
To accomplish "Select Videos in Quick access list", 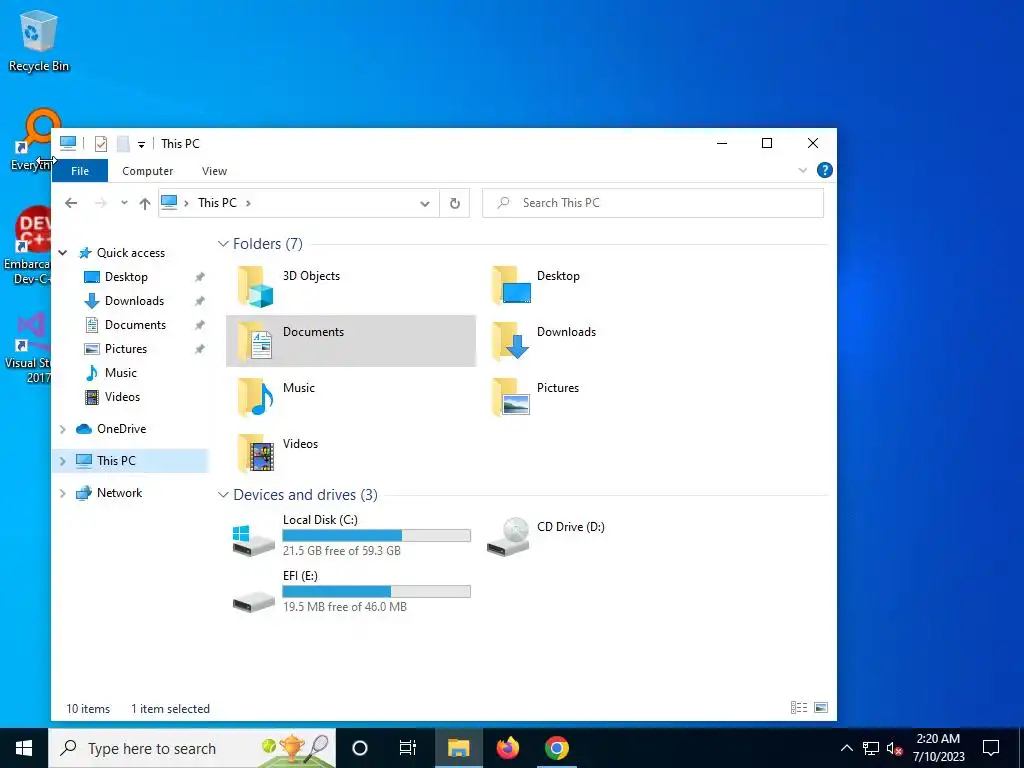I will (122, 397).
